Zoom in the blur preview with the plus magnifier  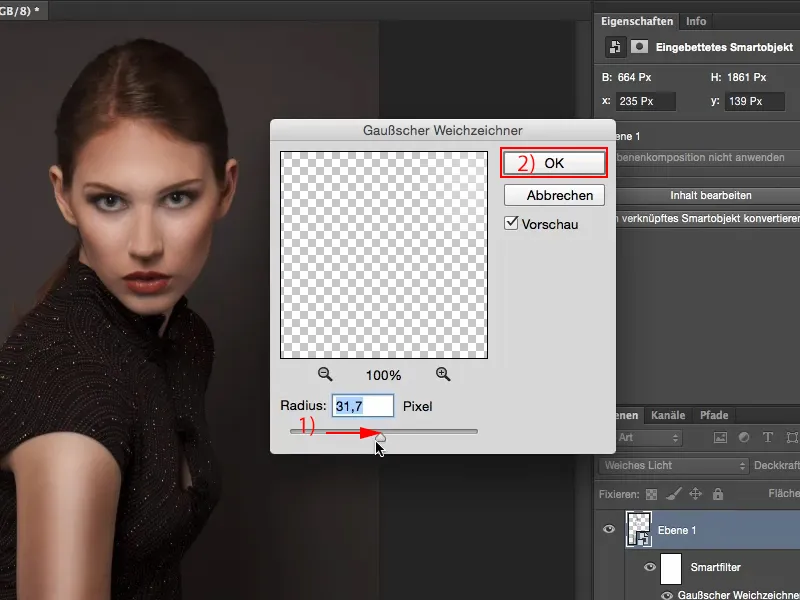click(x=443, y=374)
